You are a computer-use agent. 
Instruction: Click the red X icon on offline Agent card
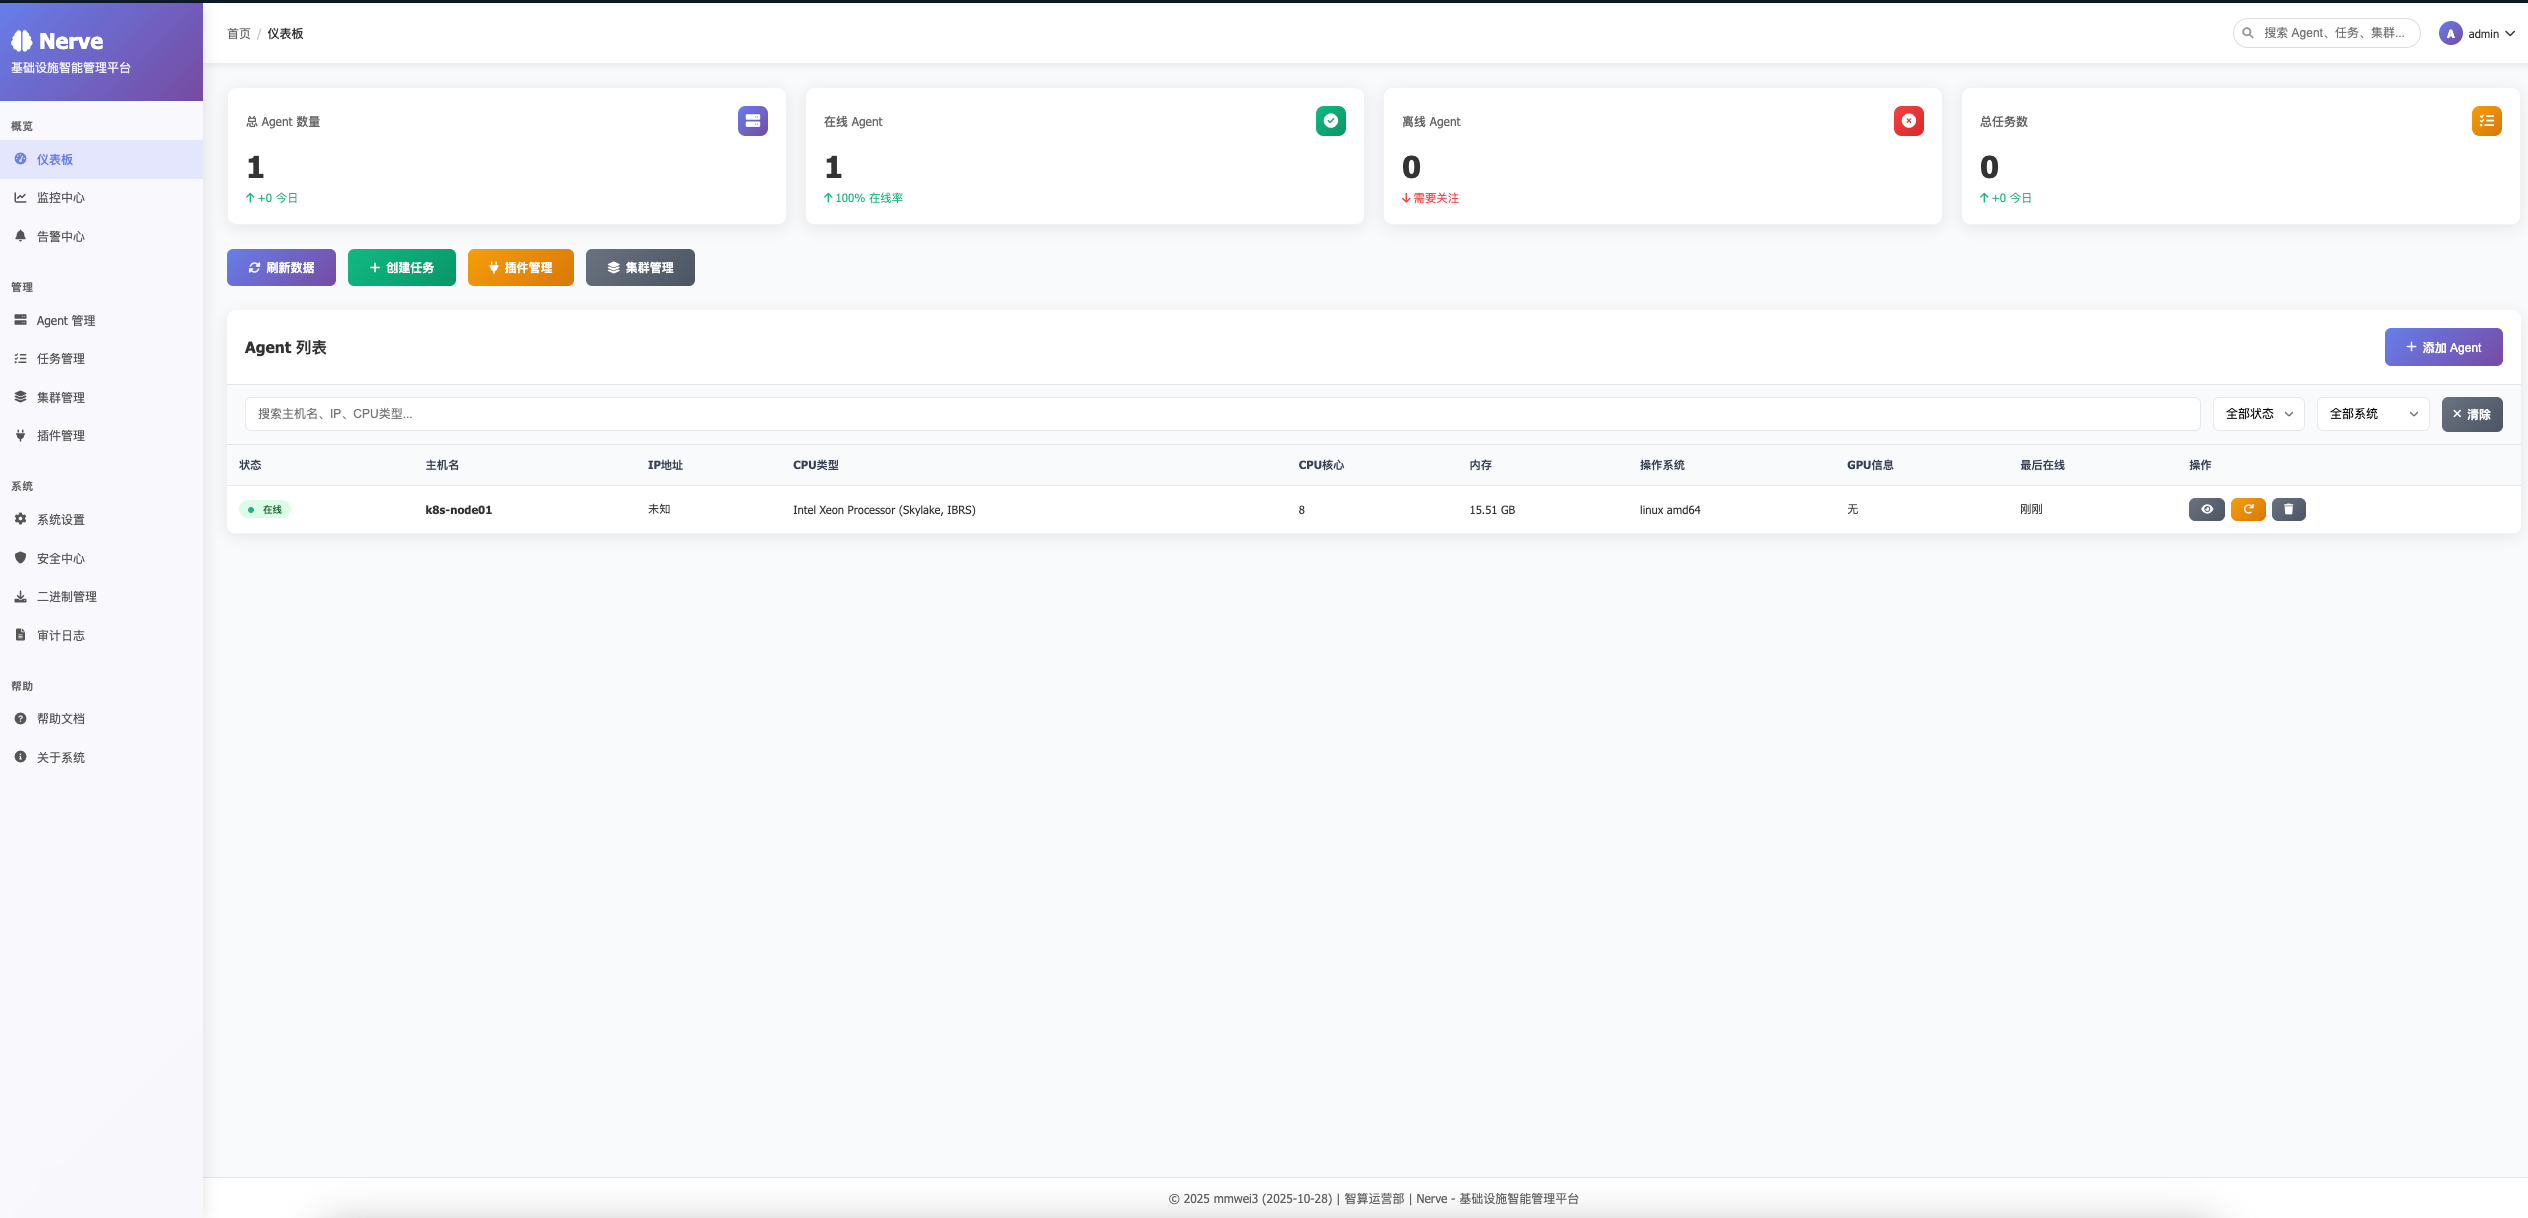click(1908, 121)
